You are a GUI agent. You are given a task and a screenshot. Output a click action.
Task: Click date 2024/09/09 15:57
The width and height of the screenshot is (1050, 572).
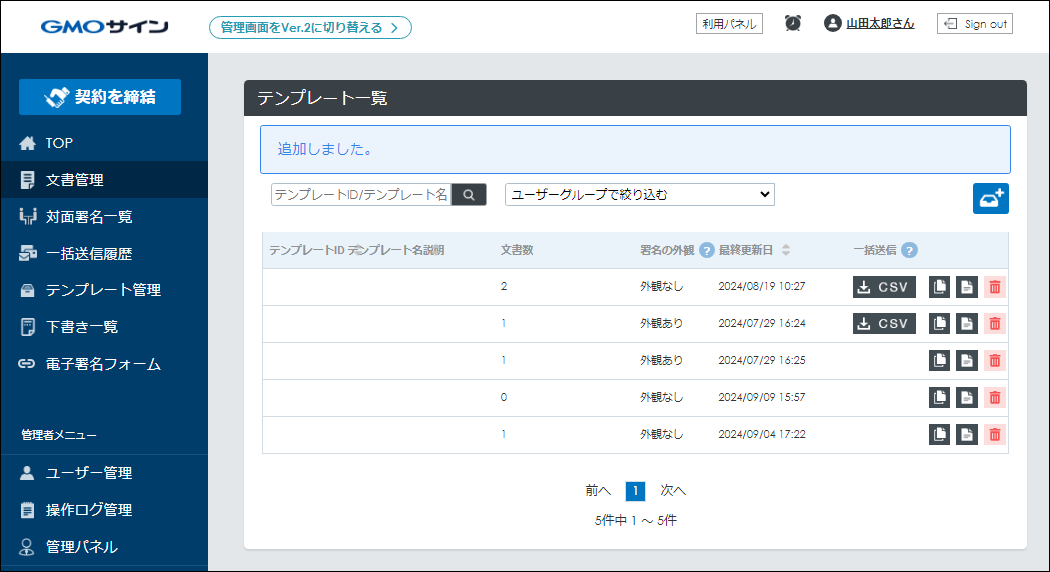[x=762, y=397]
